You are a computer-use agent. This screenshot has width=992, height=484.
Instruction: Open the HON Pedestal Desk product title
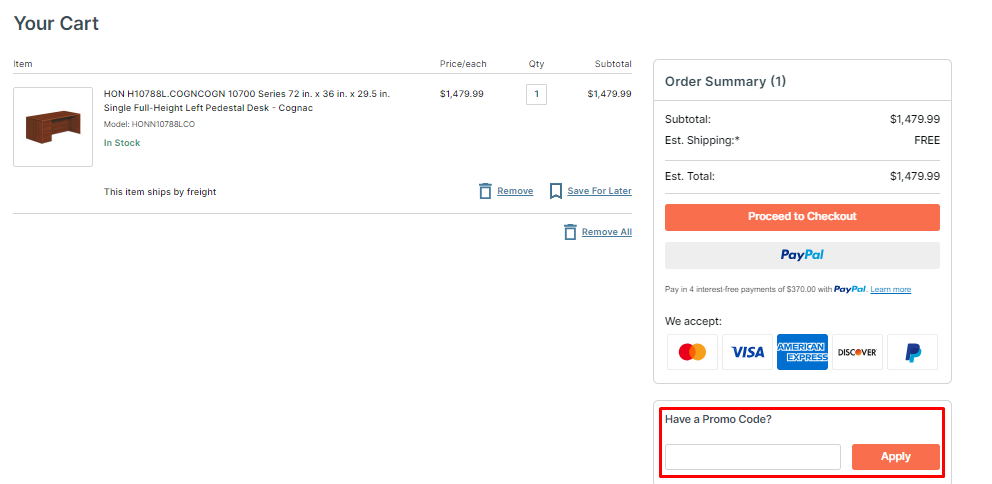pyautogui.click(x=247, y=101)
